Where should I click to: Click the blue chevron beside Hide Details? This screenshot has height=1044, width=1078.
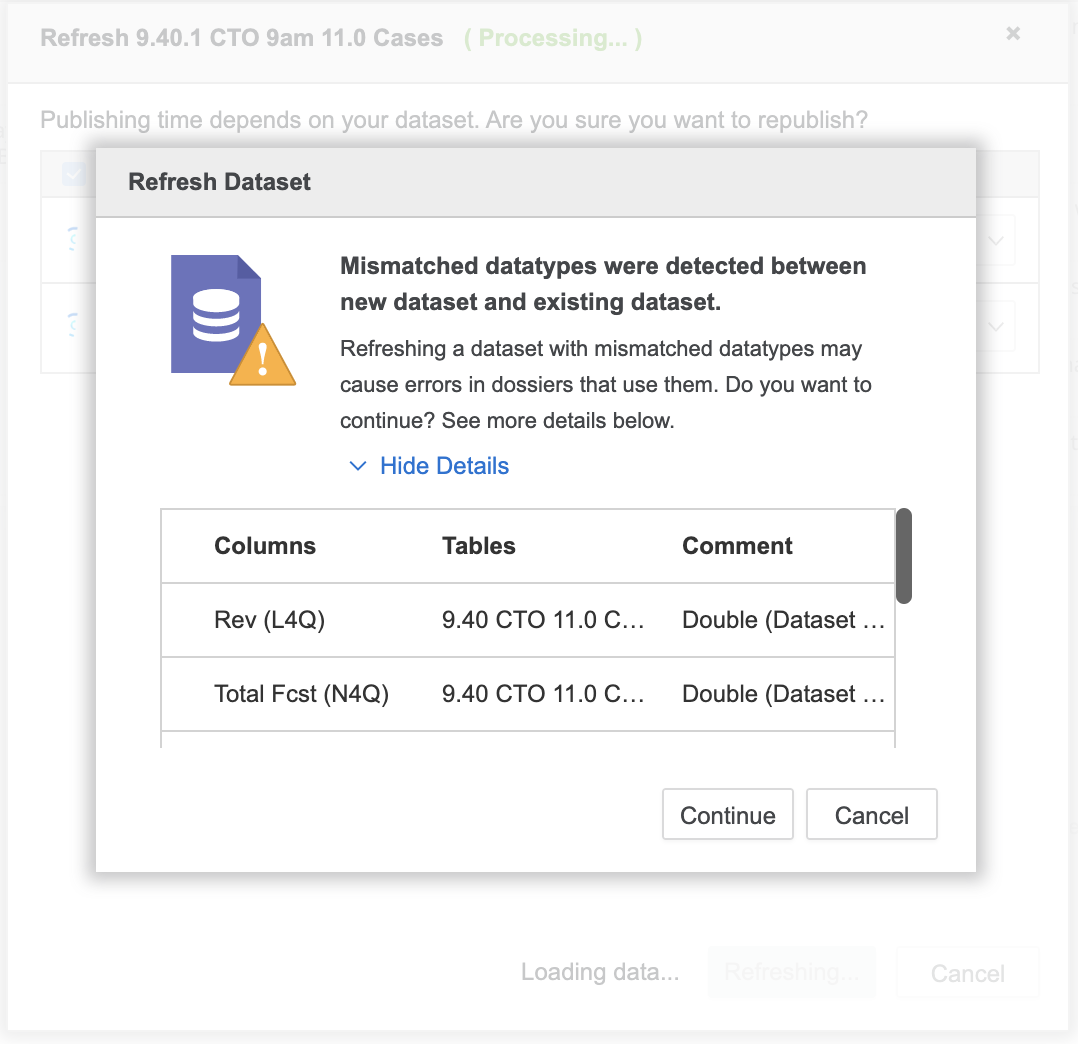(x=358, y=465)
